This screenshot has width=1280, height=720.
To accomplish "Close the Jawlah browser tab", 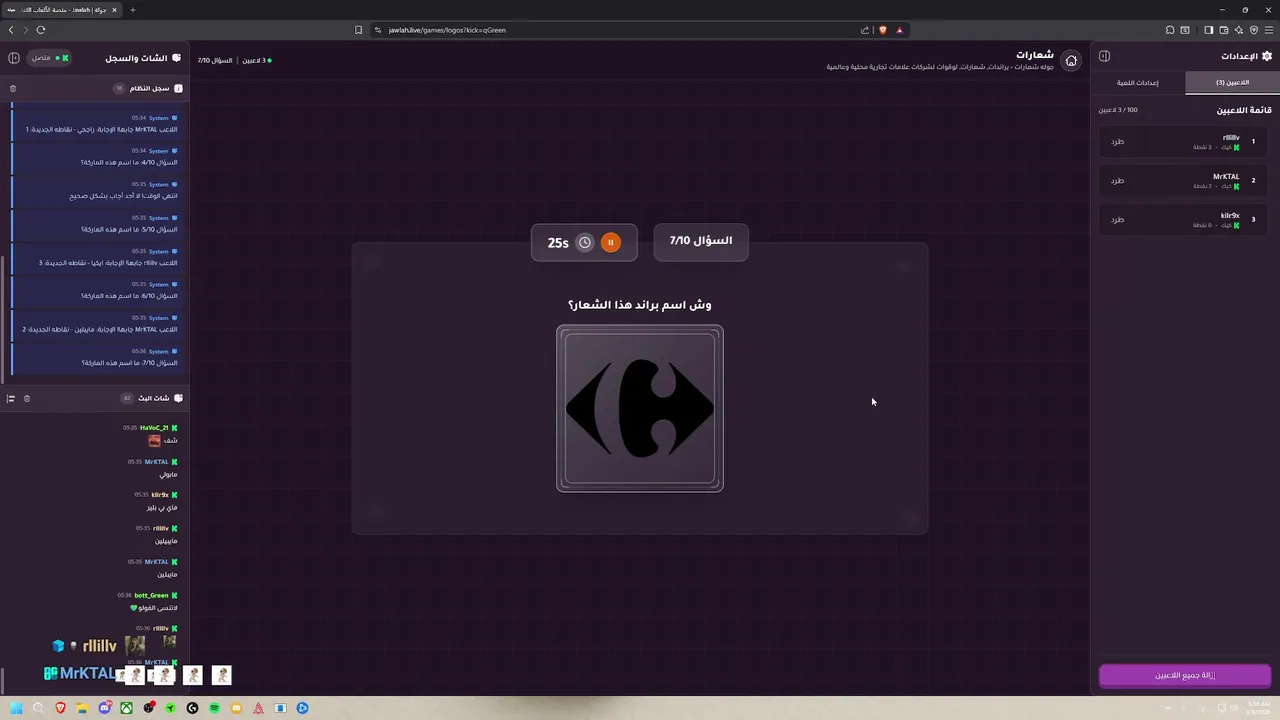I will 114,10.
